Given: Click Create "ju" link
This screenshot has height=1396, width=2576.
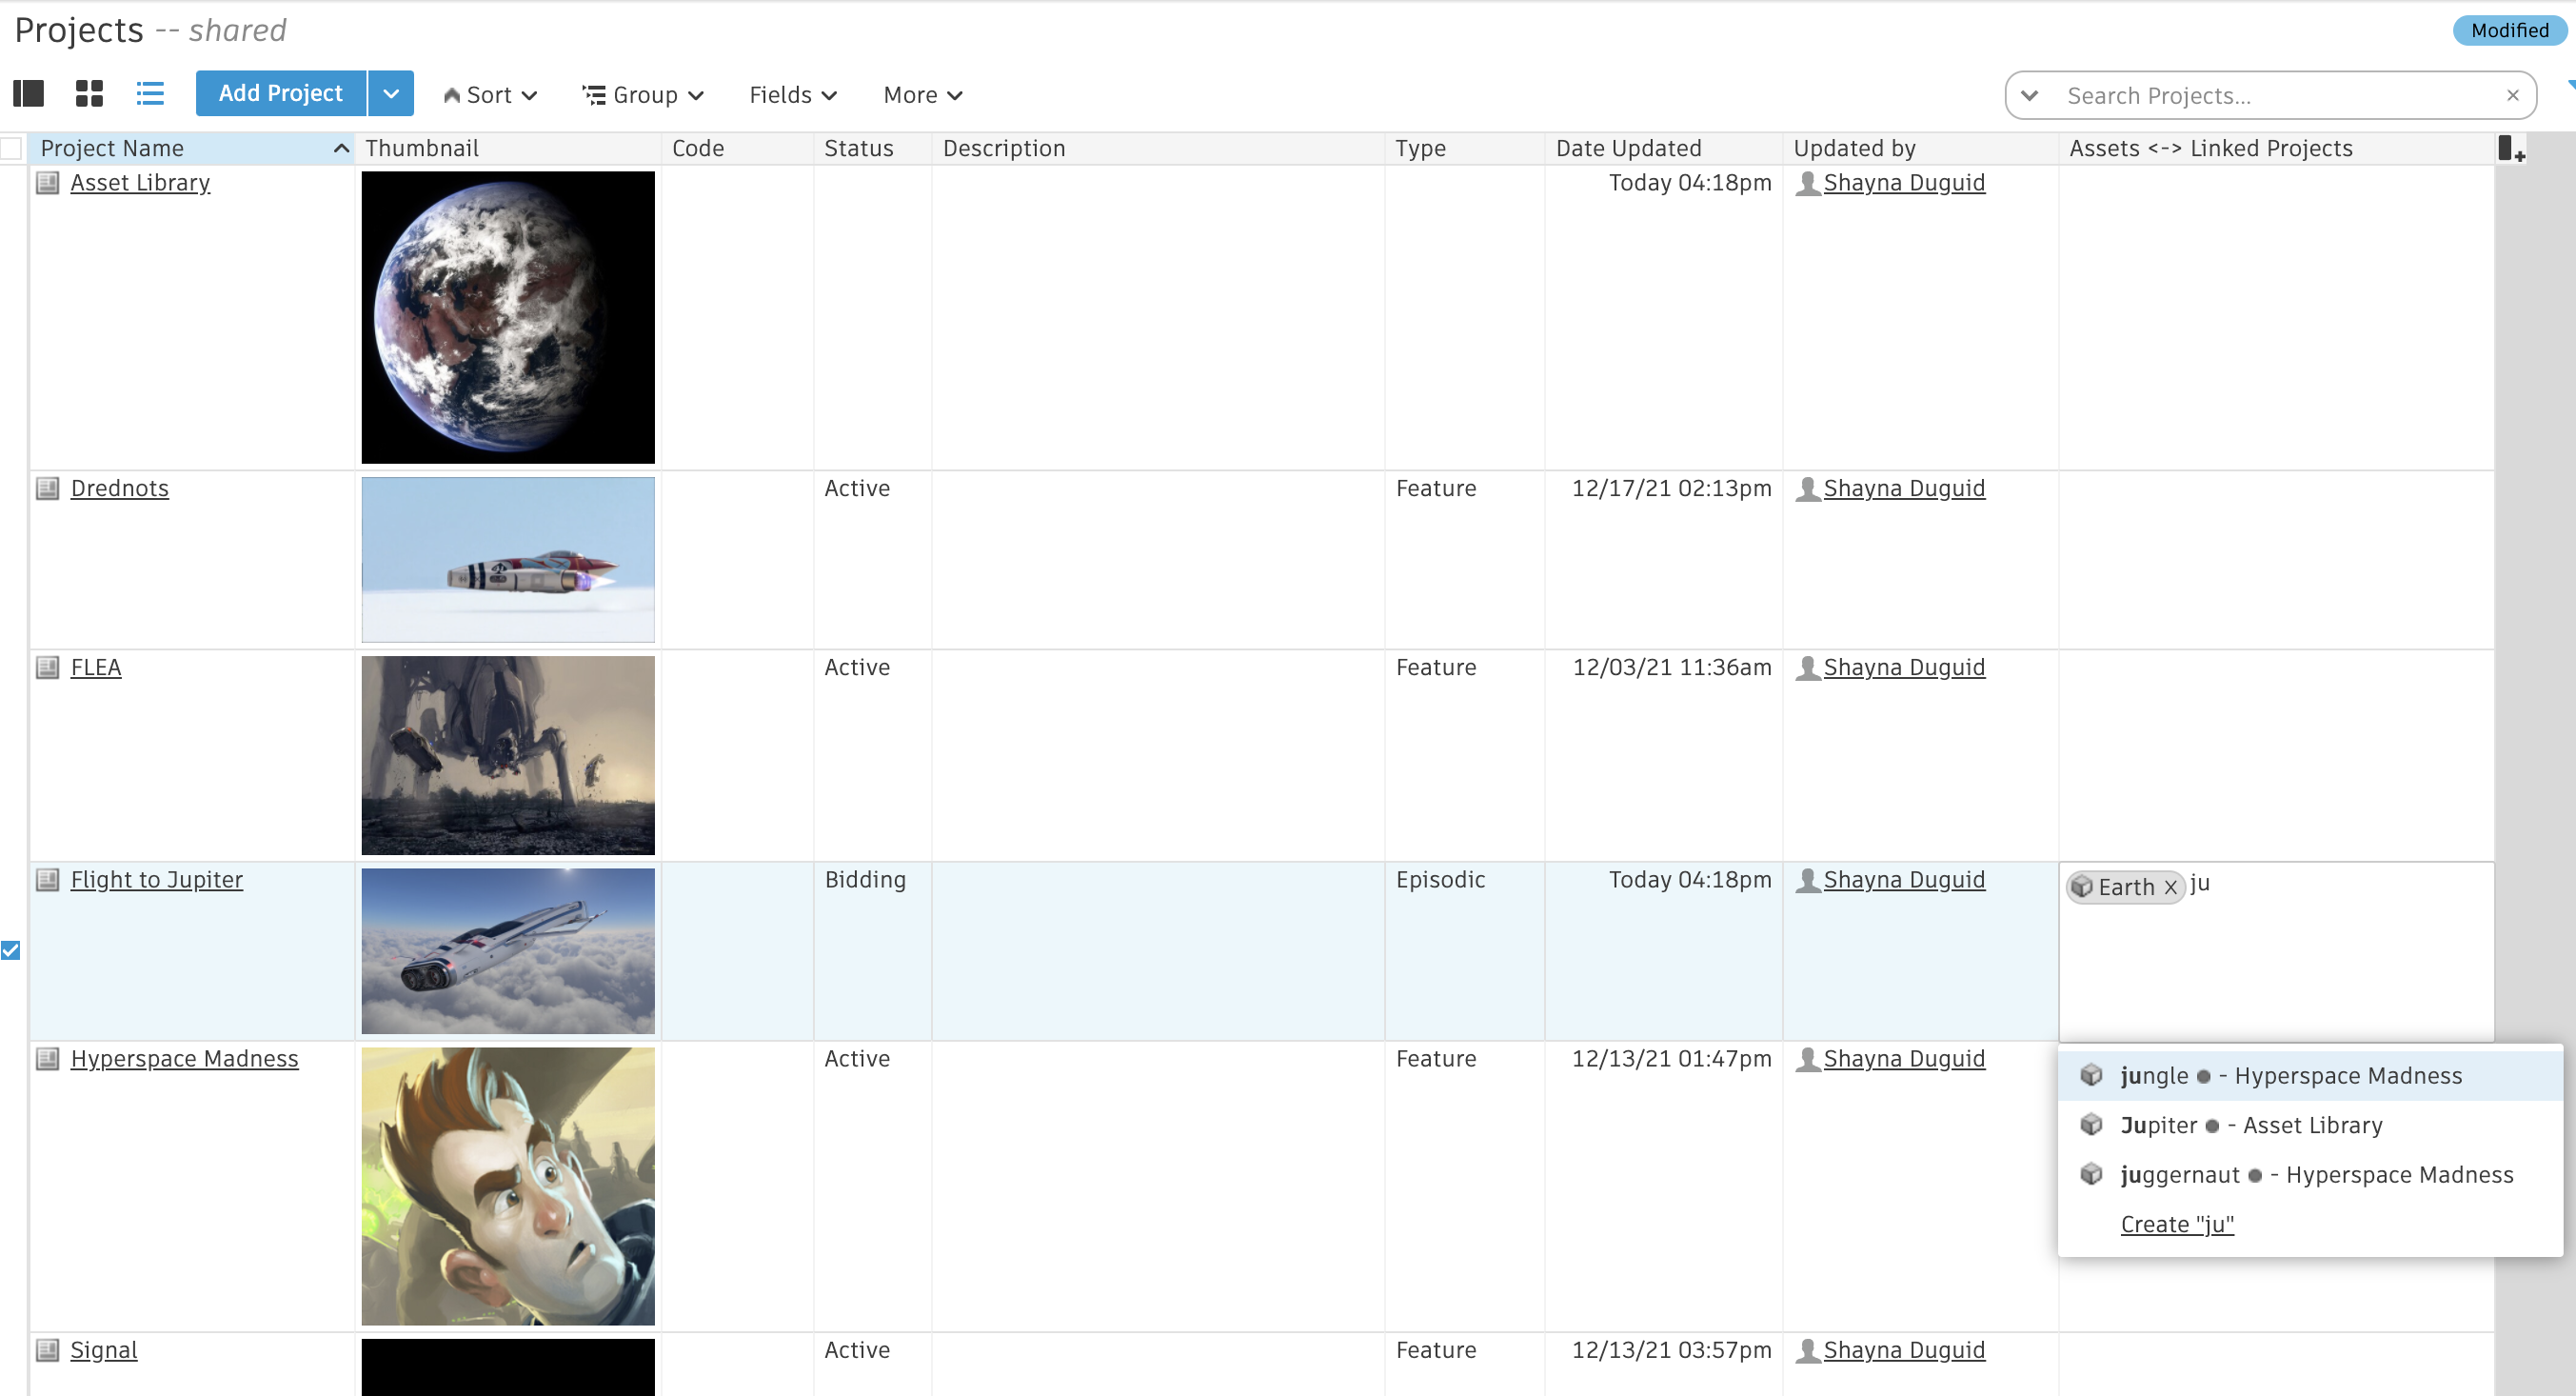Looking at the screenshot, I should coord(2176,1225).
